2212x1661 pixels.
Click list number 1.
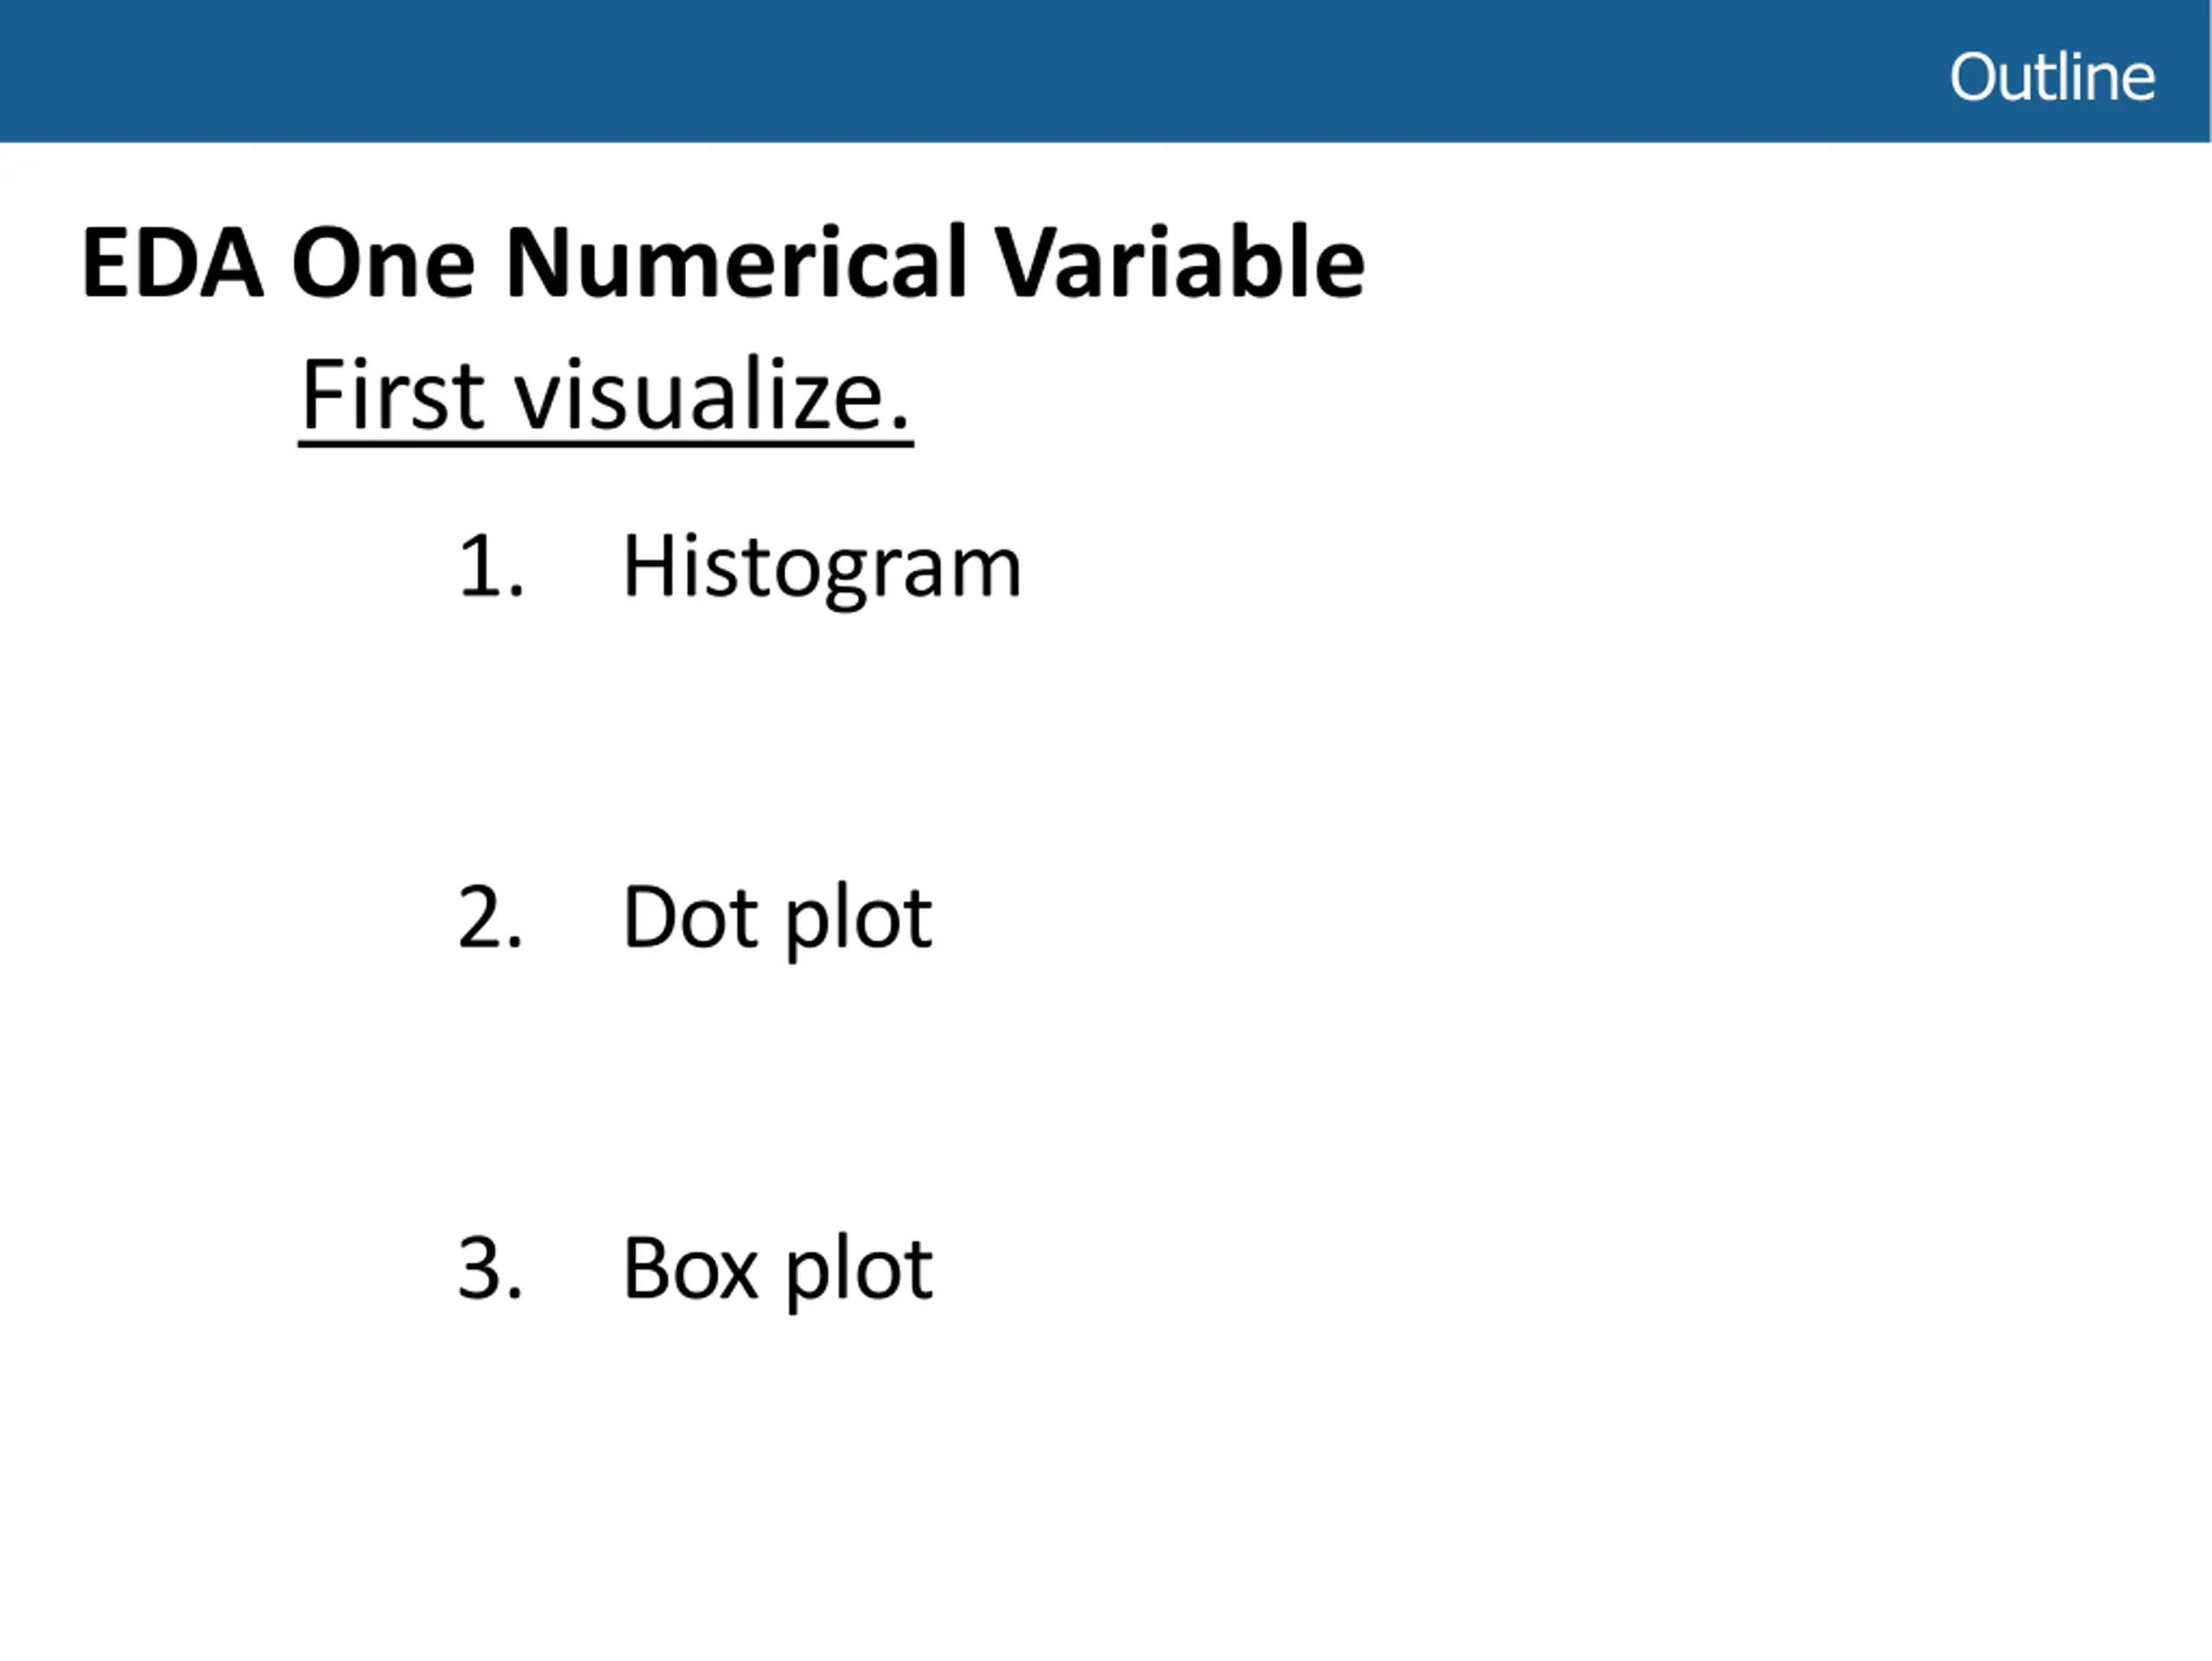pyautogui.click(x=491, y=566)
